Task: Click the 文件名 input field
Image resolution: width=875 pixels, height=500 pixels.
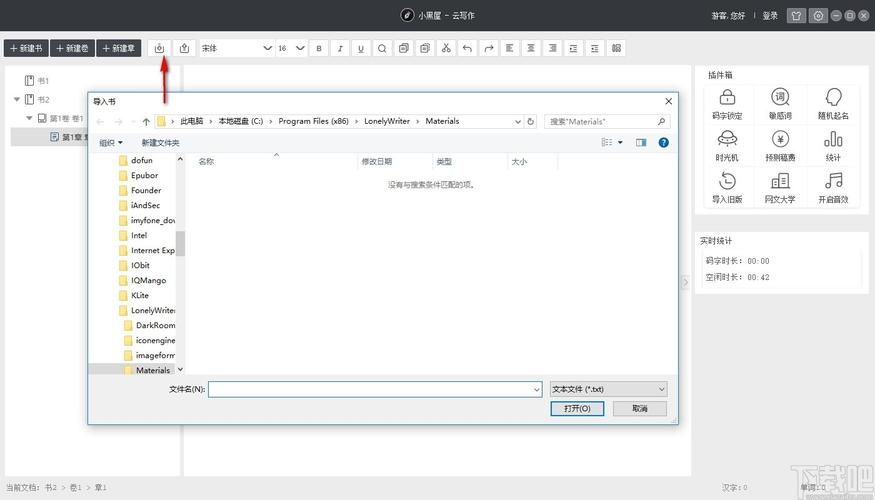Action: 374,389
